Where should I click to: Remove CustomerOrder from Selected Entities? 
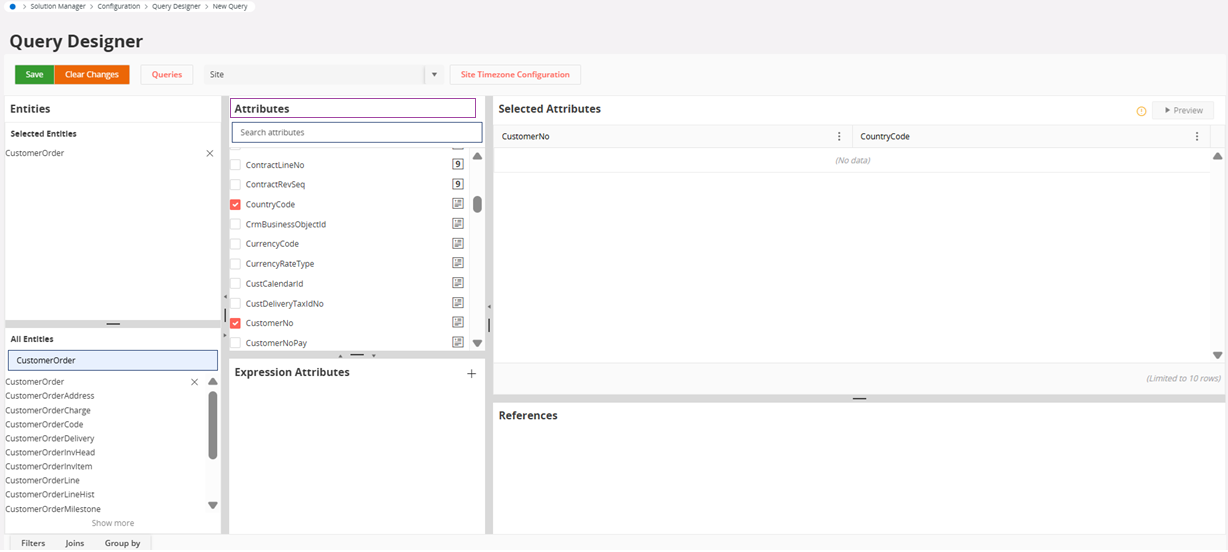[209, 153]
